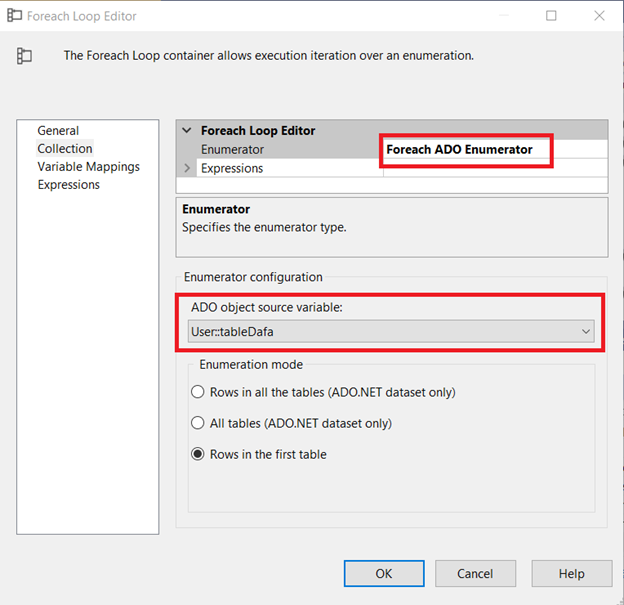Maximize the Foreach Loop Editor window

click(x=551, y=16)
